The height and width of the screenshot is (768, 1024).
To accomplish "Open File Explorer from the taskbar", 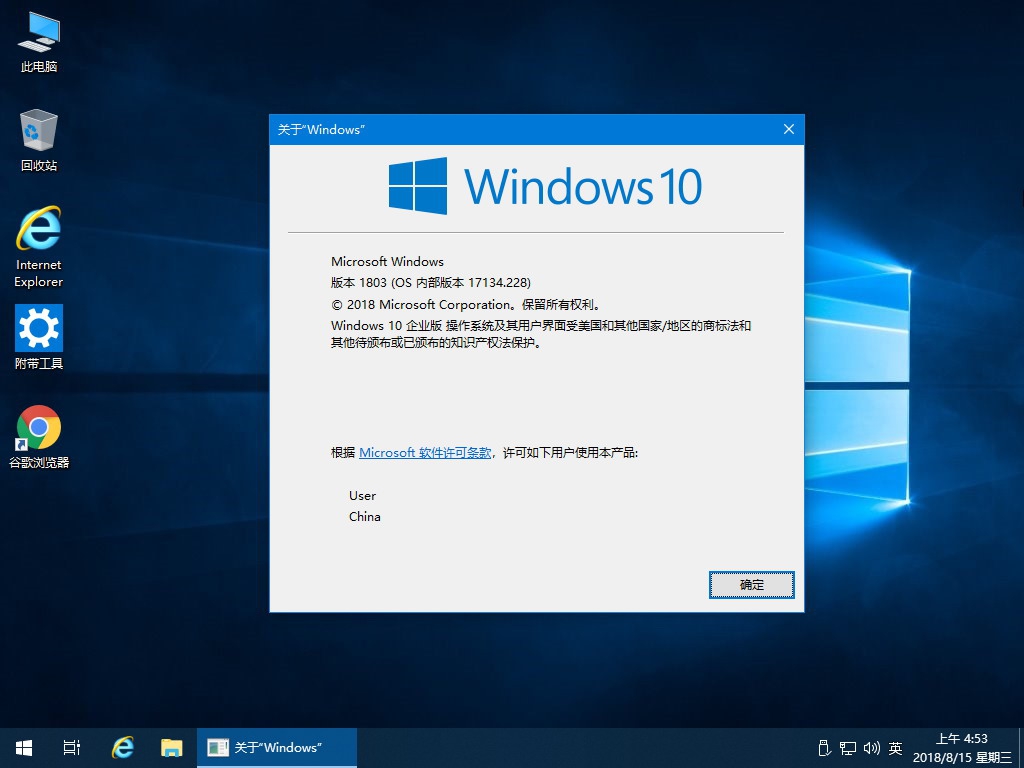I will [172, 748].
